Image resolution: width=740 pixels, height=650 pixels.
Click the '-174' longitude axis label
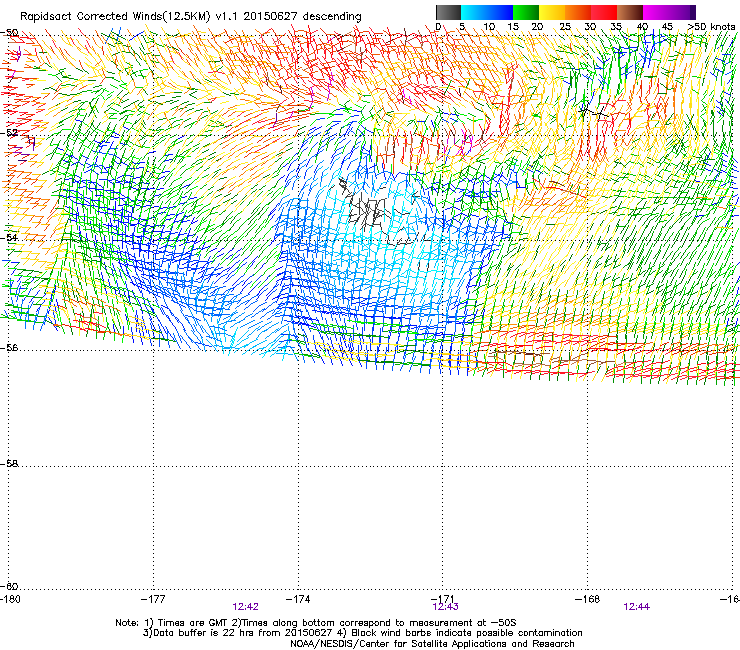tap(298, 599)
